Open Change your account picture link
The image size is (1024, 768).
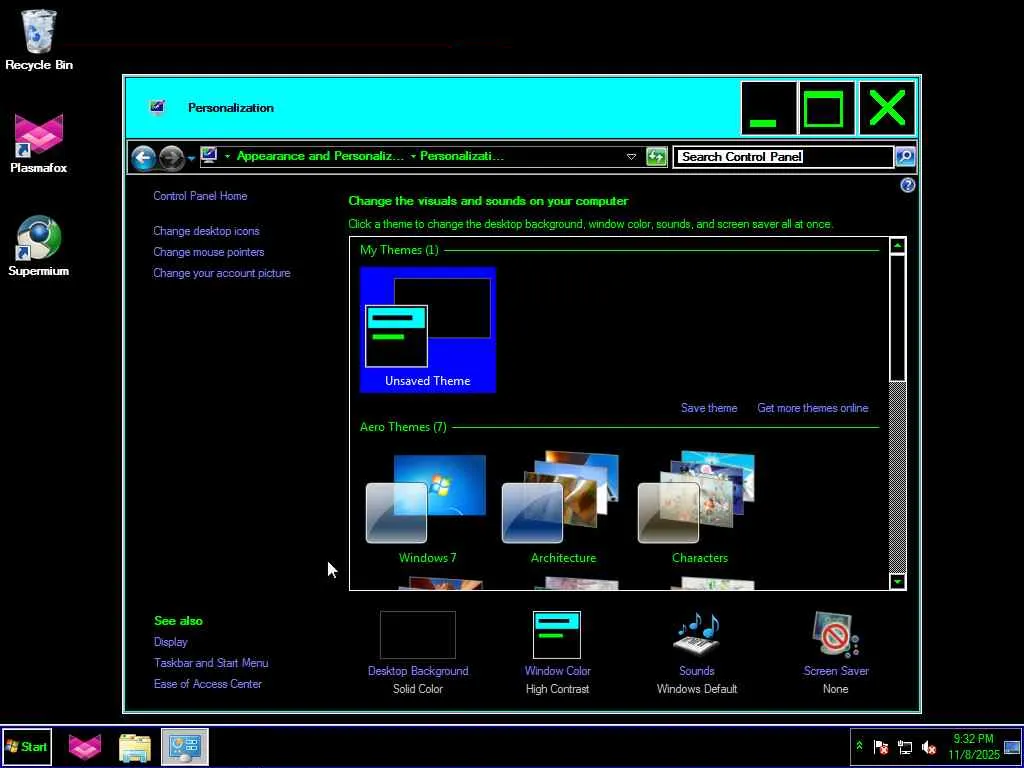click(x=221, y=273)
